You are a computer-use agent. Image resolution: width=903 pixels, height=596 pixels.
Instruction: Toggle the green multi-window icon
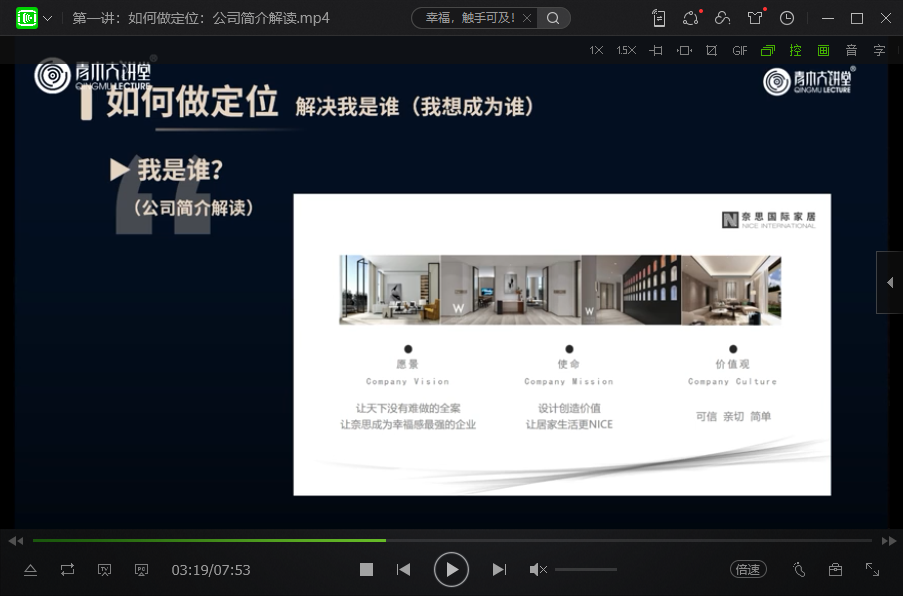[x=768, y=51]
